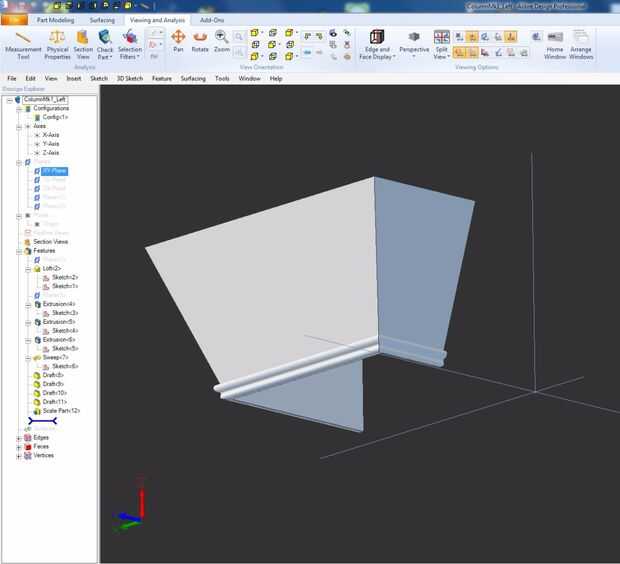The image size is (620, 564).
Task: Switch to the Part Modeling ribbon tab
Action: 55,20
